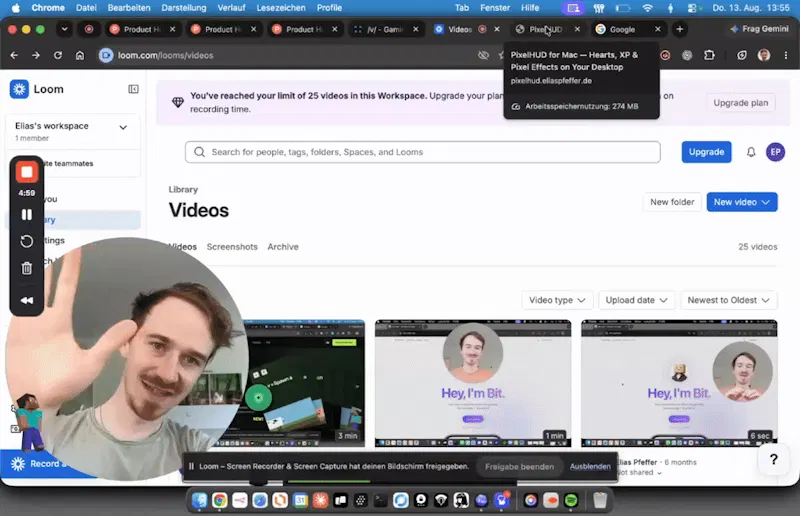Collapse the Loom sidebar panel icon
Screen dimensions: 800x516
click(x=133, y=89)
